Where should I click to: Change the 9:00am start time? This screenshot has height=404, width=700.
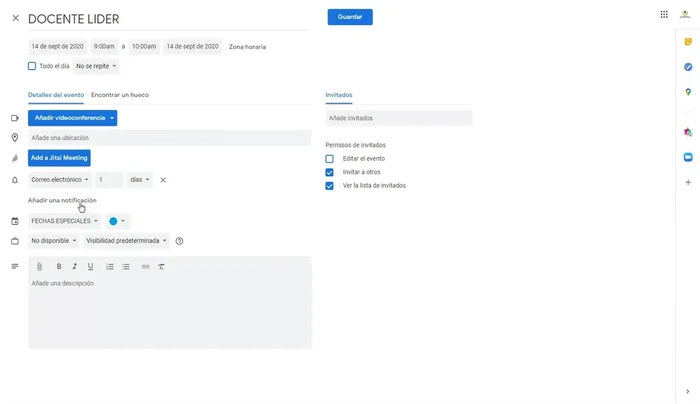click(104, 46)
